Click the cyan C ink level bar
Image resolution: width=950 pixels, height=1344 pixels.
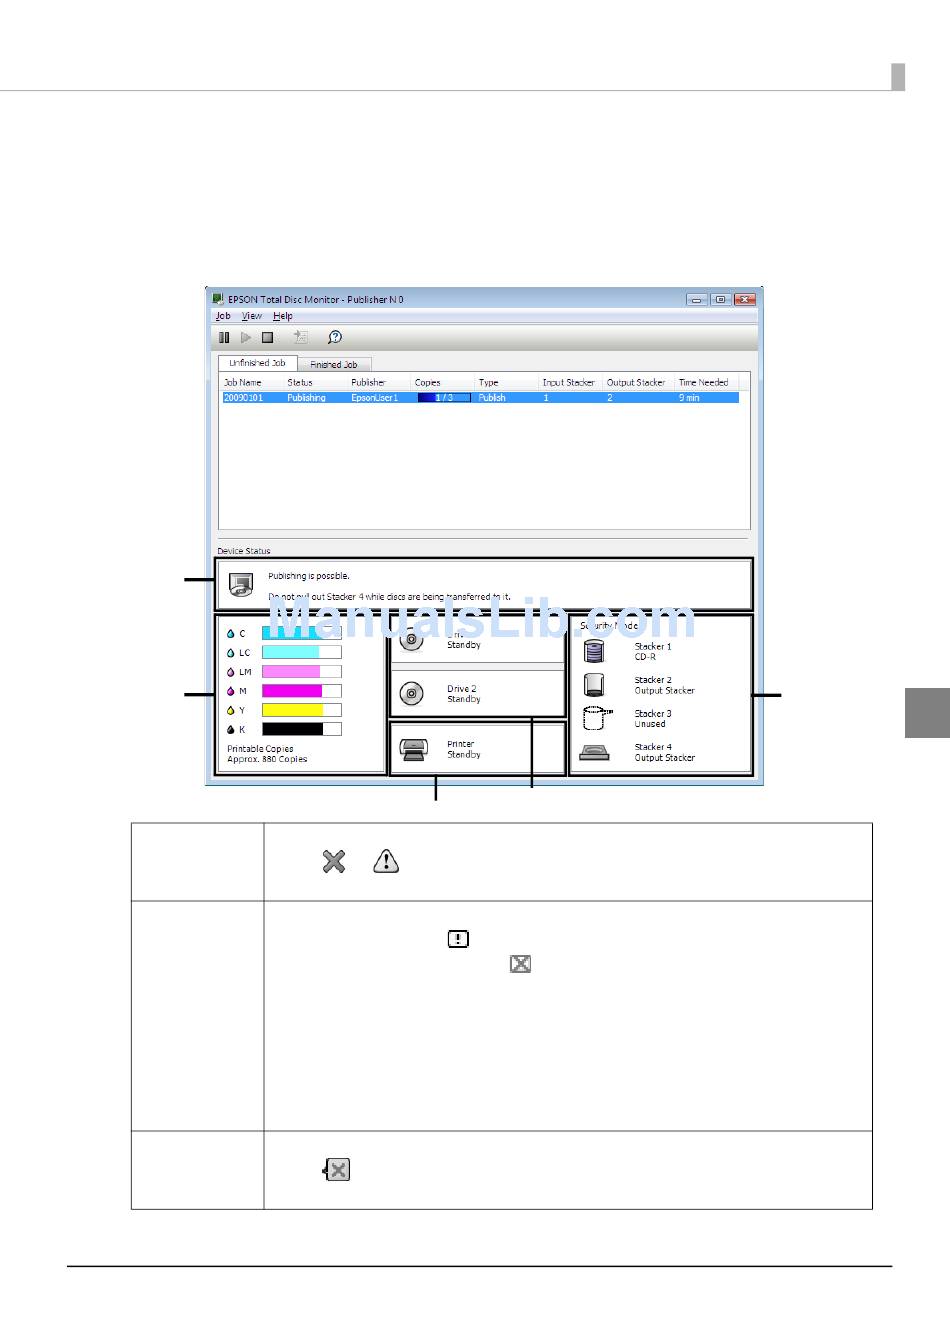pos(301,633)
